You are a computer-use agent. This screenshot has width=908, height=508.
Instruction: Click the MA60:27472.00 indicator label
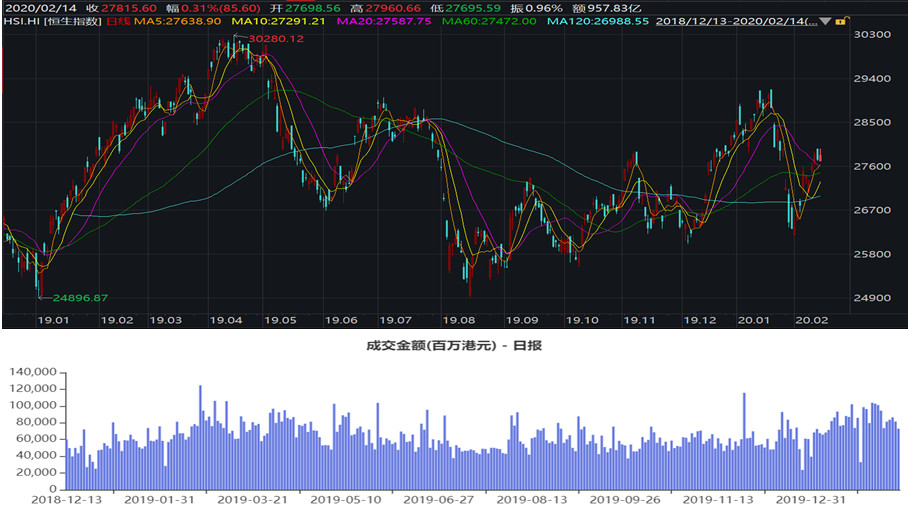489,21
